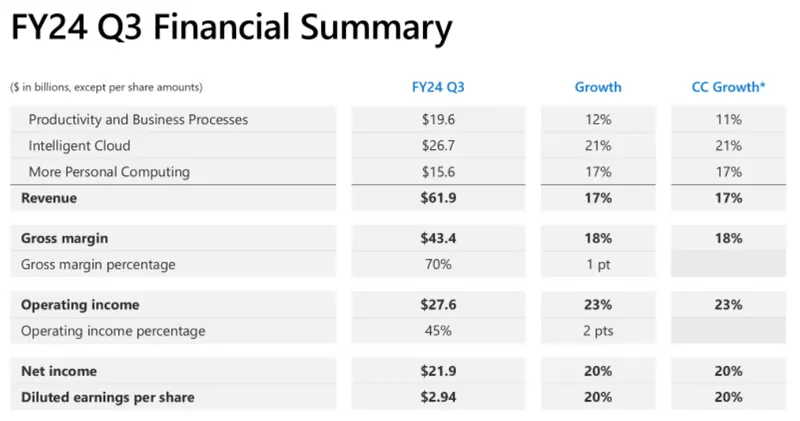Click the Intelligent Cloud row label

coord(80,146)
